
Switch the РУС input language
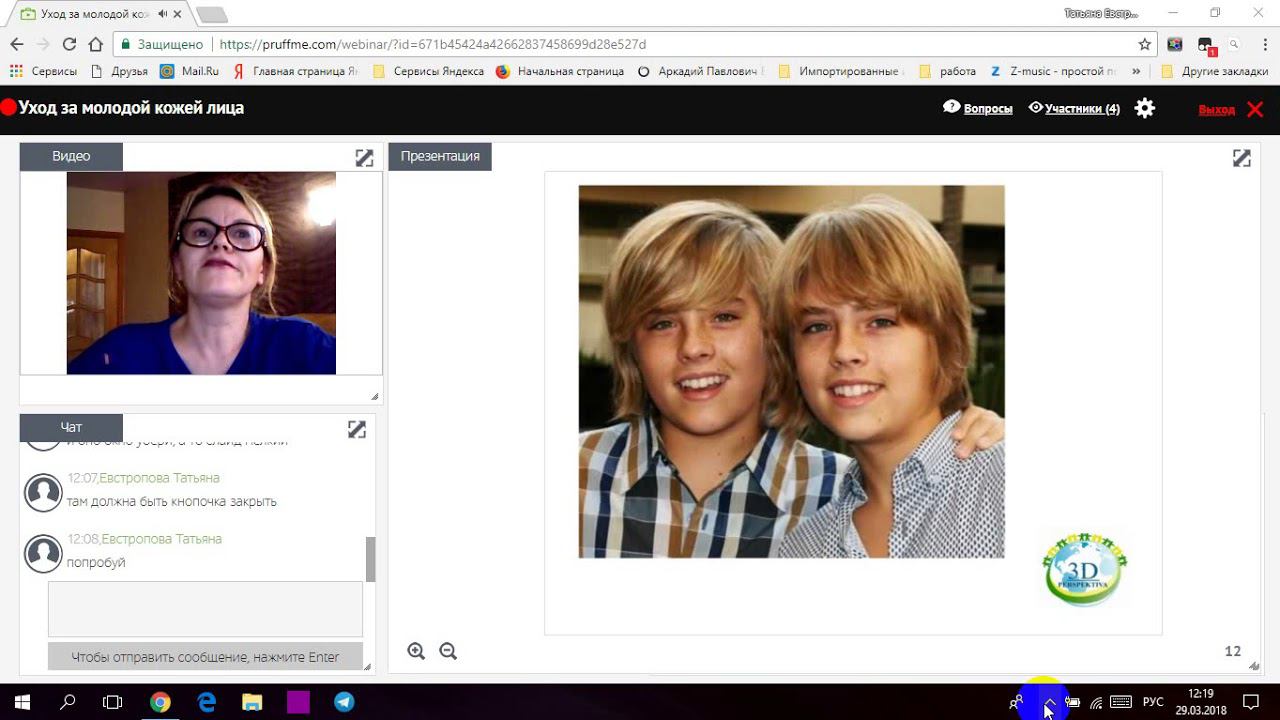[x=1153, y=702]
